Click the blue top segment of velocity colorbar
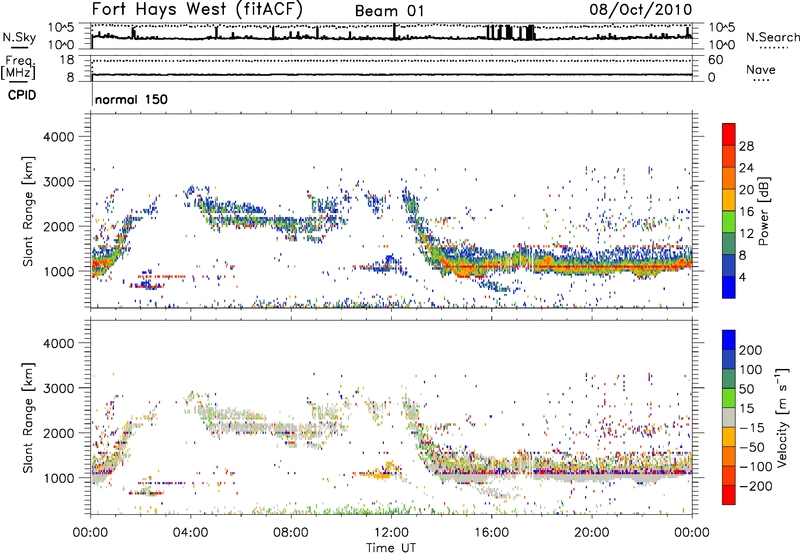 click(729, 340)
